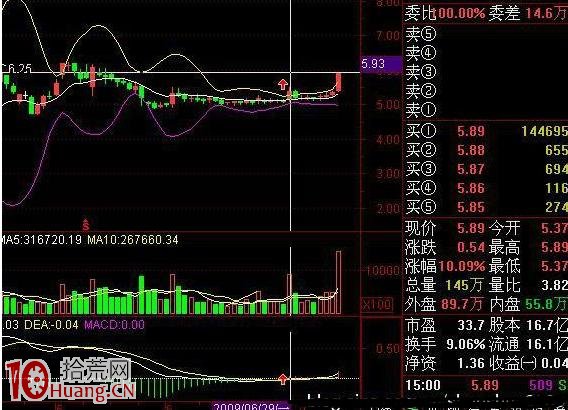Viewport: 568px width, 410px height.
Task: Click the 卖⑤ label
Action: click(x=421, y=34)
